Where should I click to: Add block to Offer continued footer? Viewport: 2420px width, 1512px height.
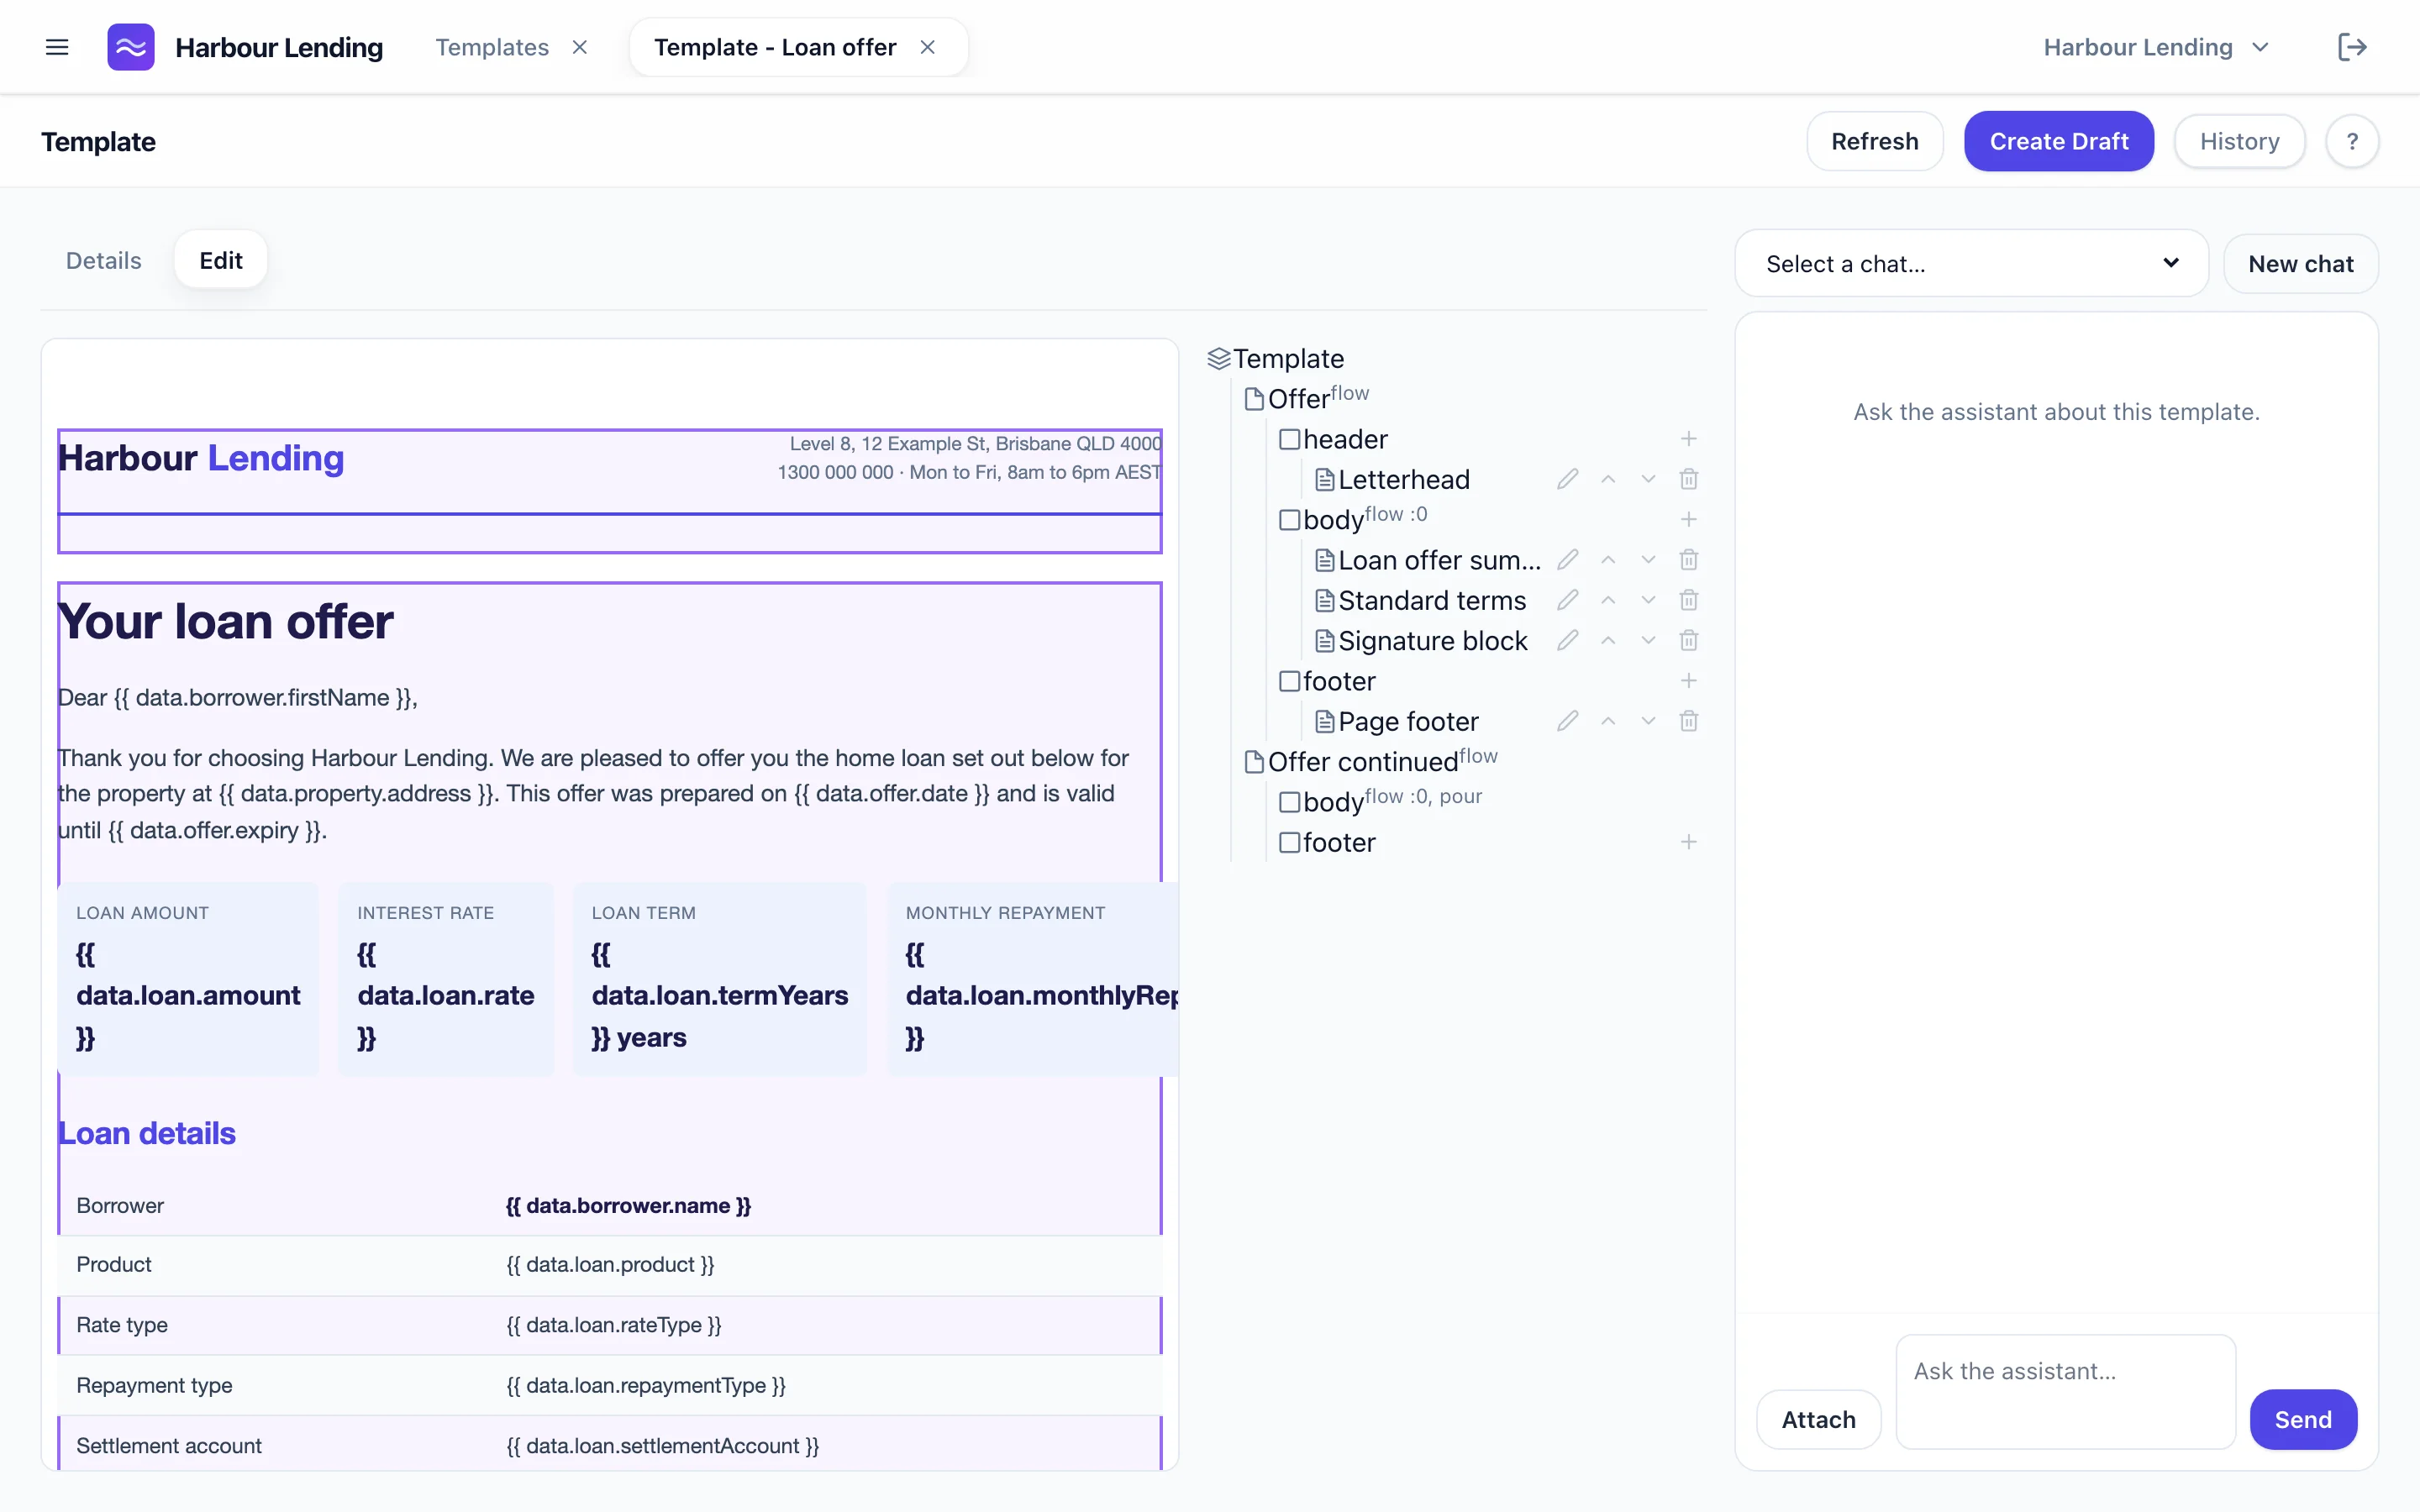1688,842
